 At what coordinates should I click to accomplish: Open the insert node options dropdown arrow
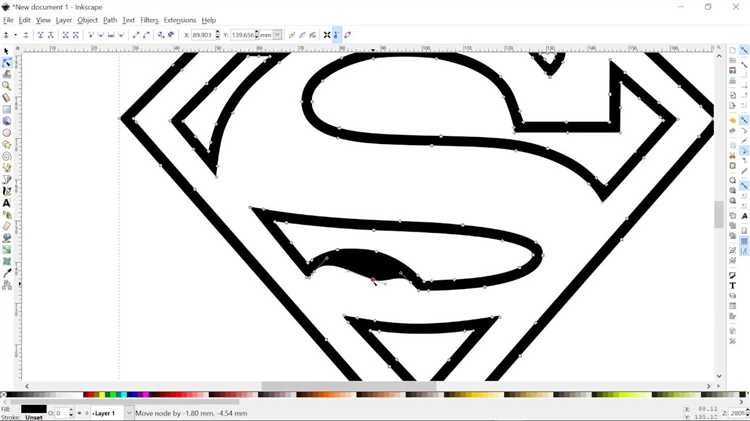[x=15, y=35]
